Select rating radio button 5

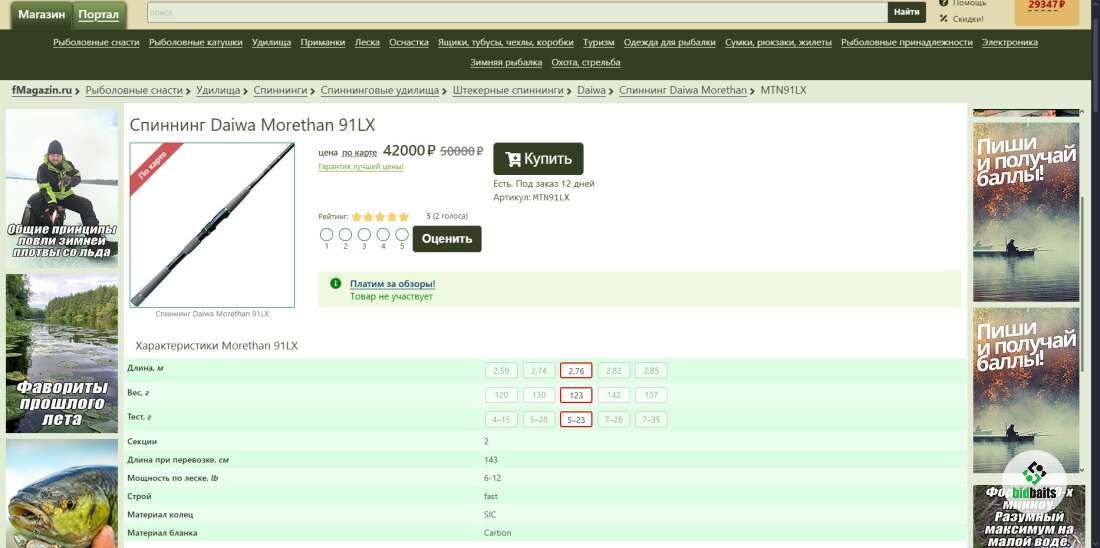click(402, 234)
